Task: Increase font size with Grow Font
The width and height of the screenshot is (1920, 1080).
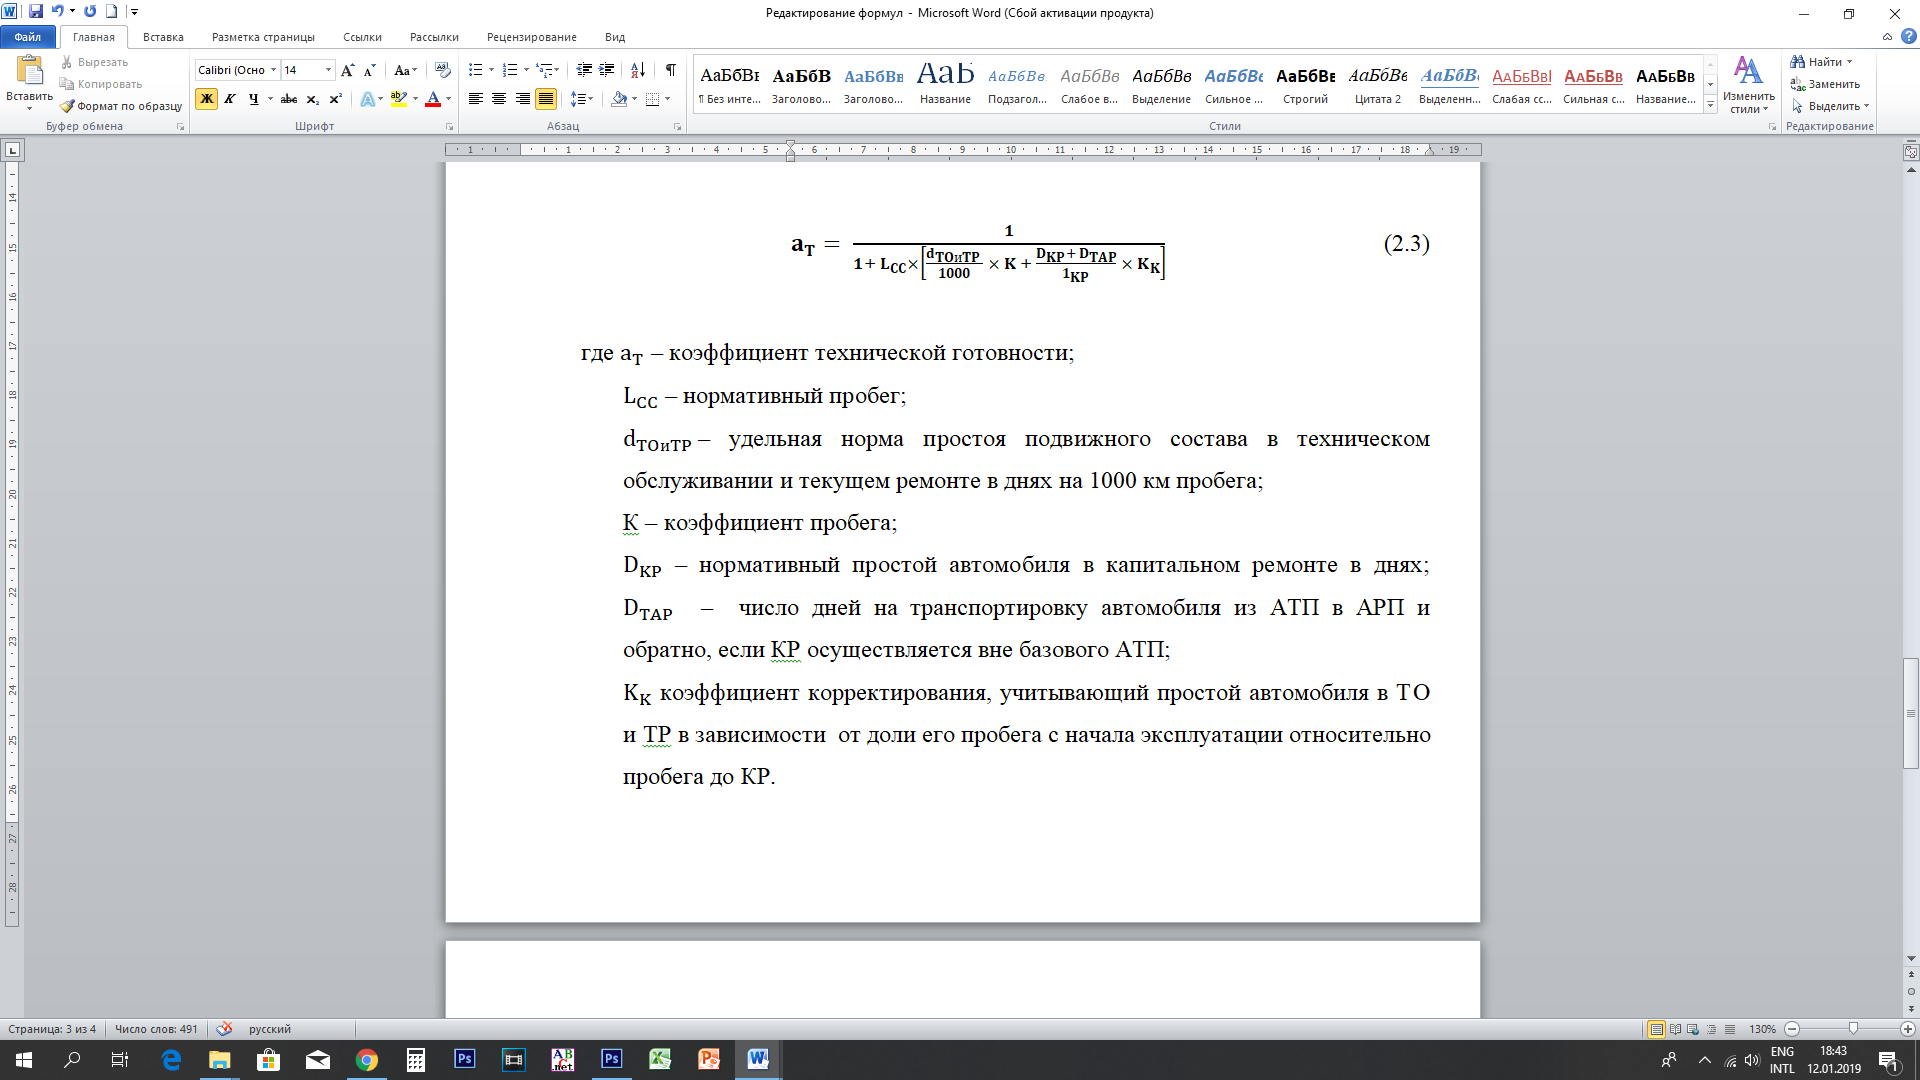Action: pyautogui.click(x=347, y=70)
